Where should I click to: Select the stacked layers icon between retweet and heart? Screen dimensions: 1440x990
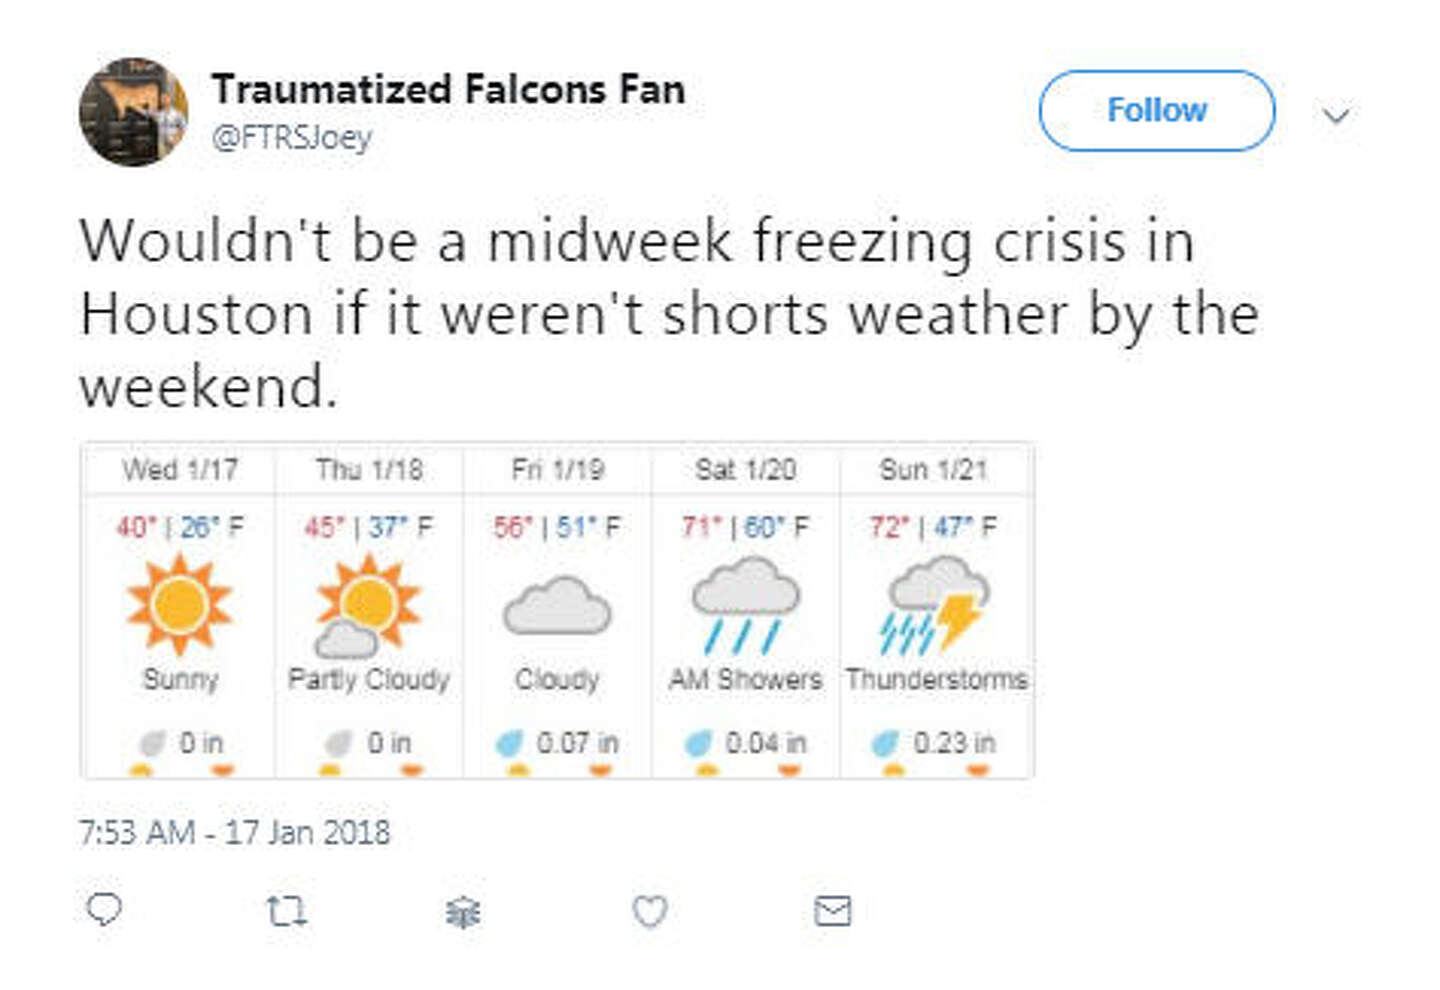(x=461, y=911)
